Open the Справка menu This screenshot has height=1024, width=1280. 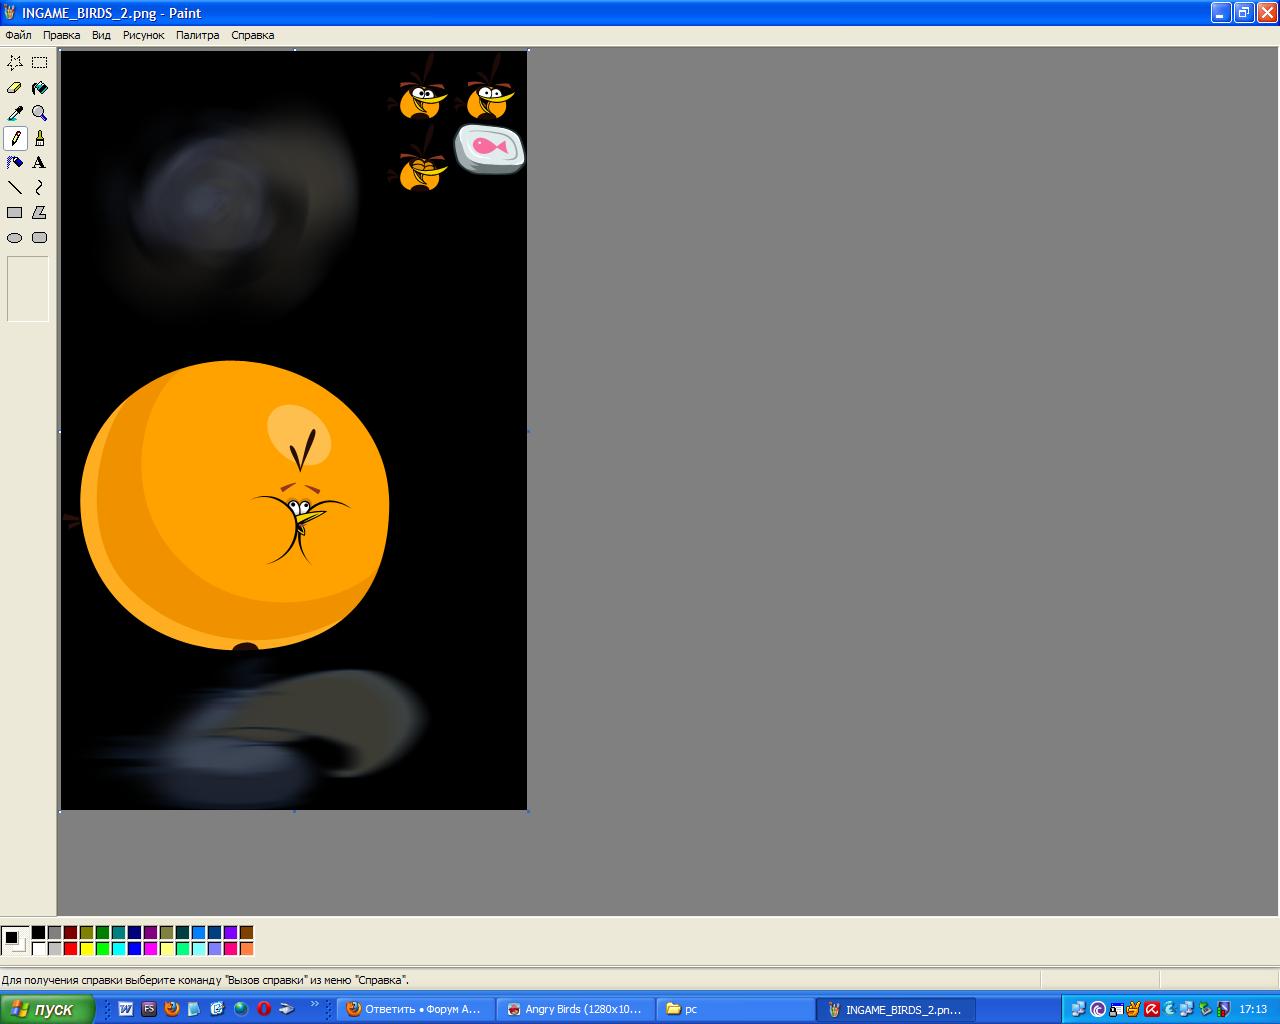252,35
